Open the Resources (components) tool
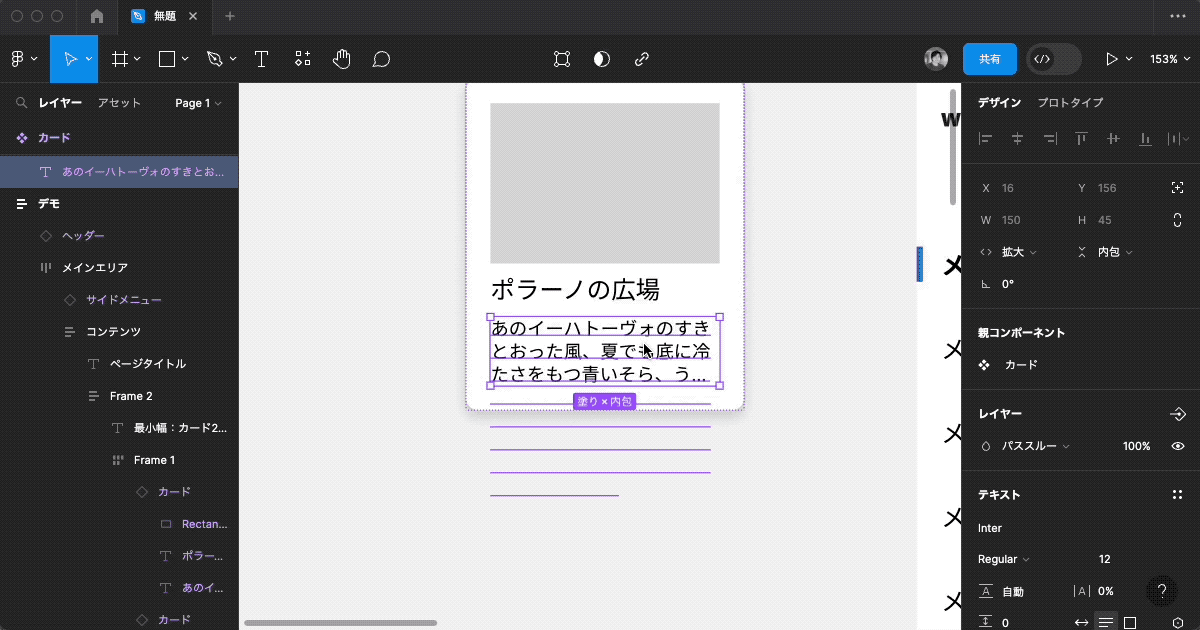 pyautogui.click(x=303, y=59)
